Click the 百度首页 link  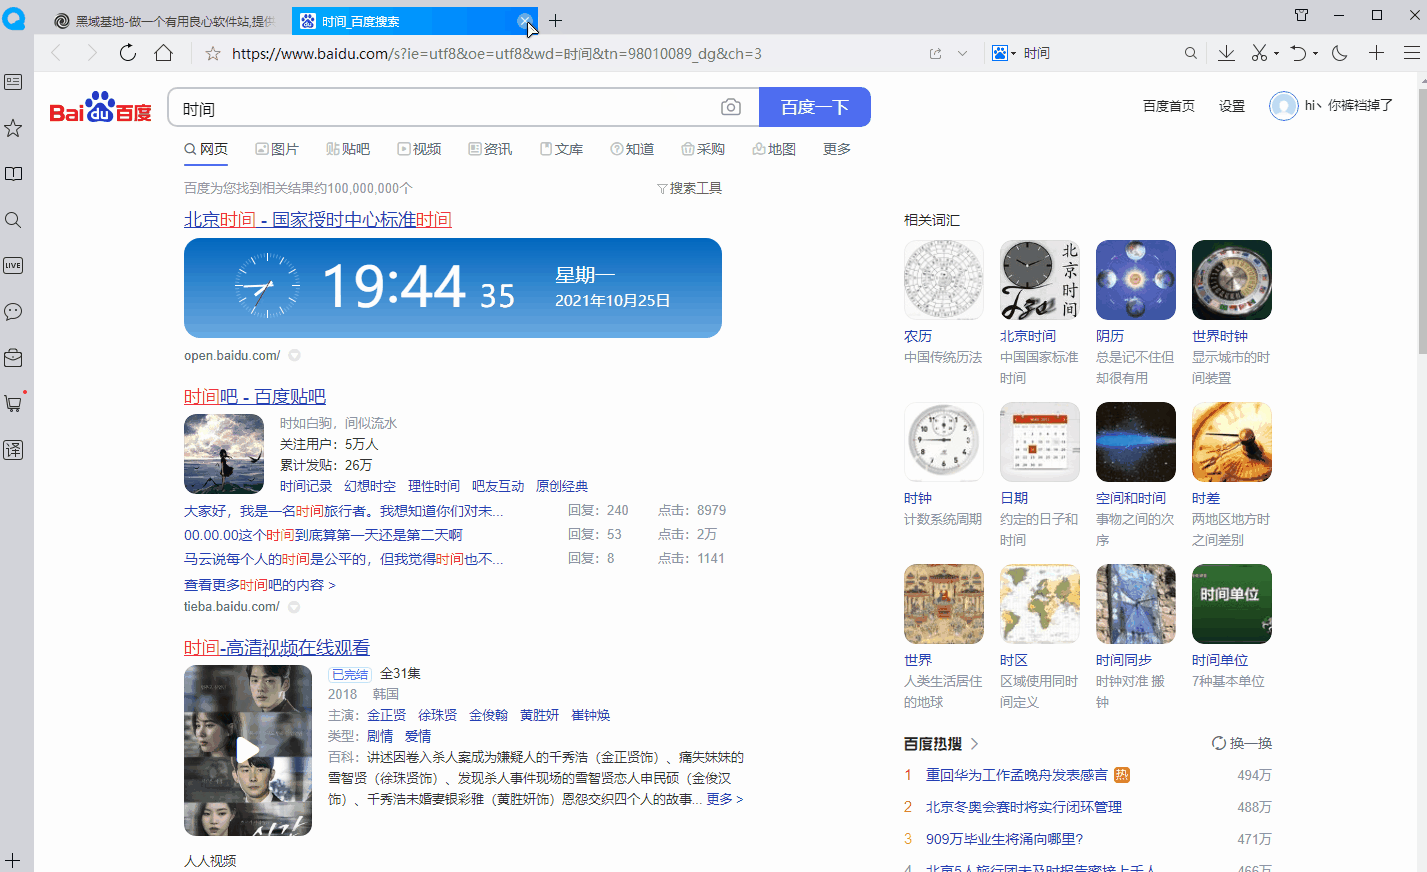1169,106
